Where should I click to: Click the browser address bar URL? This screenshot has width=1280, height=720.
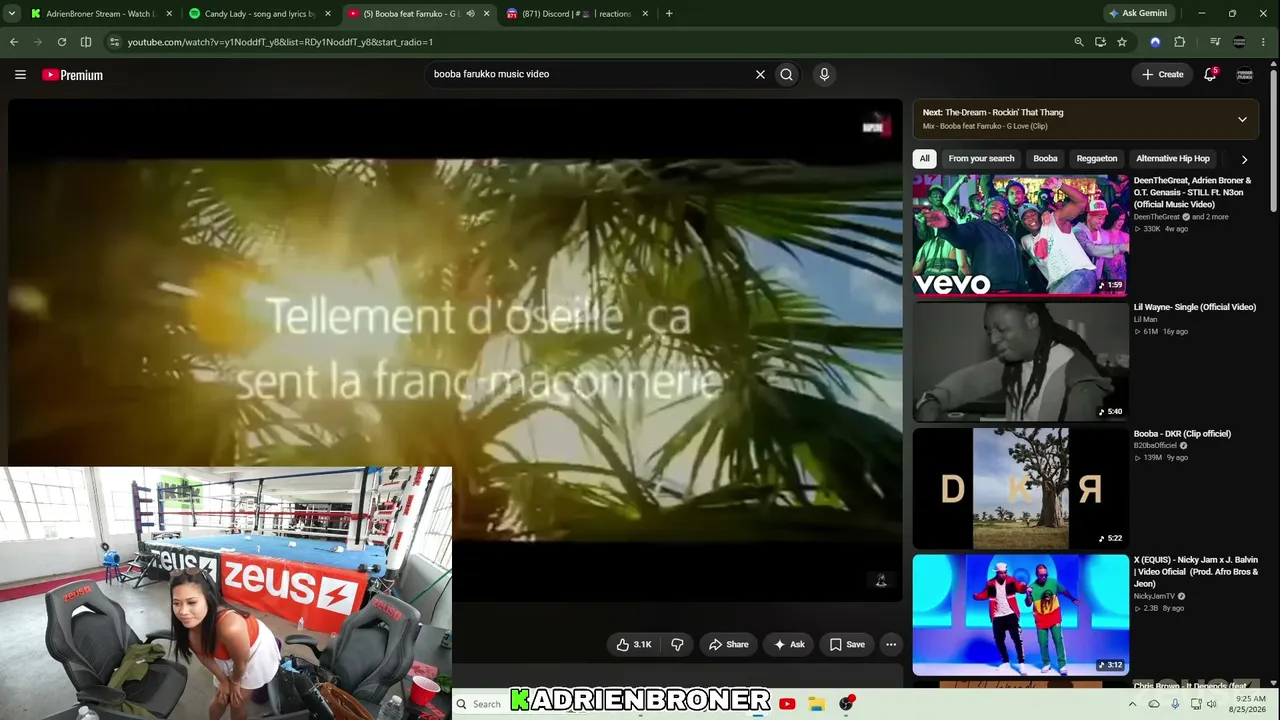[x=280, y=42]
